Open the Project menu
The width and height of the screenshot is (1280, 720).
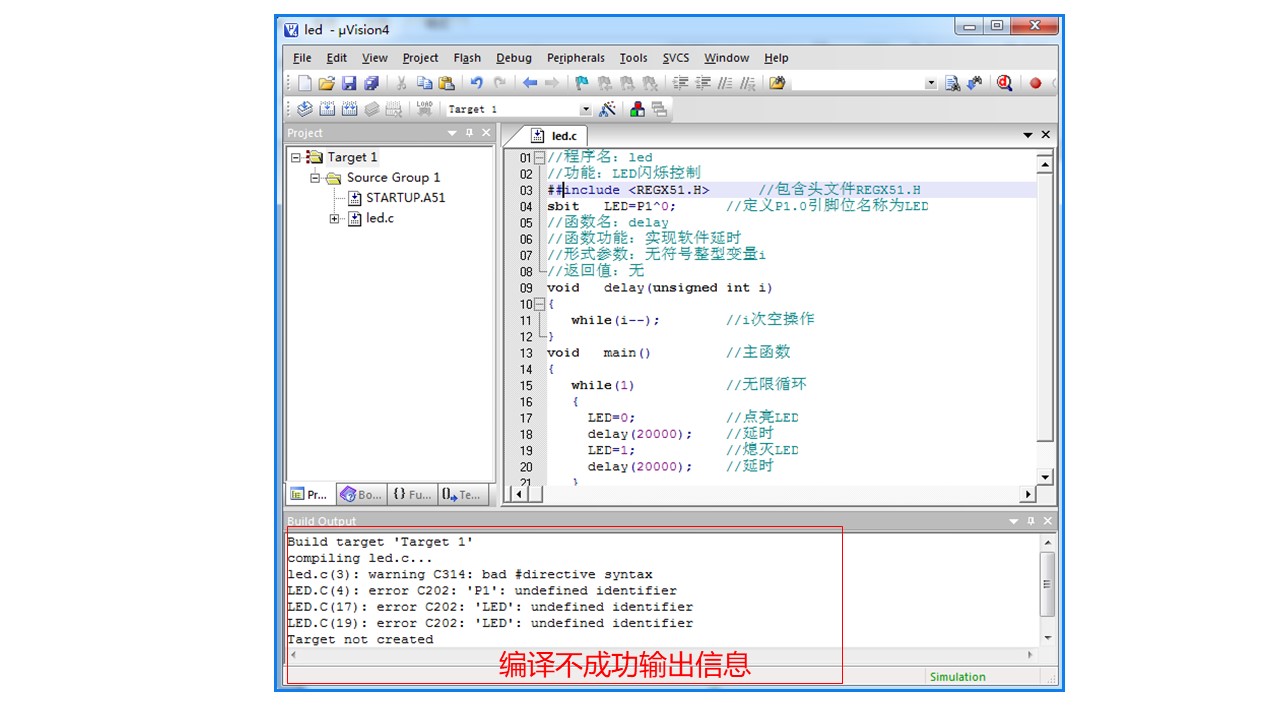point(421,58)
